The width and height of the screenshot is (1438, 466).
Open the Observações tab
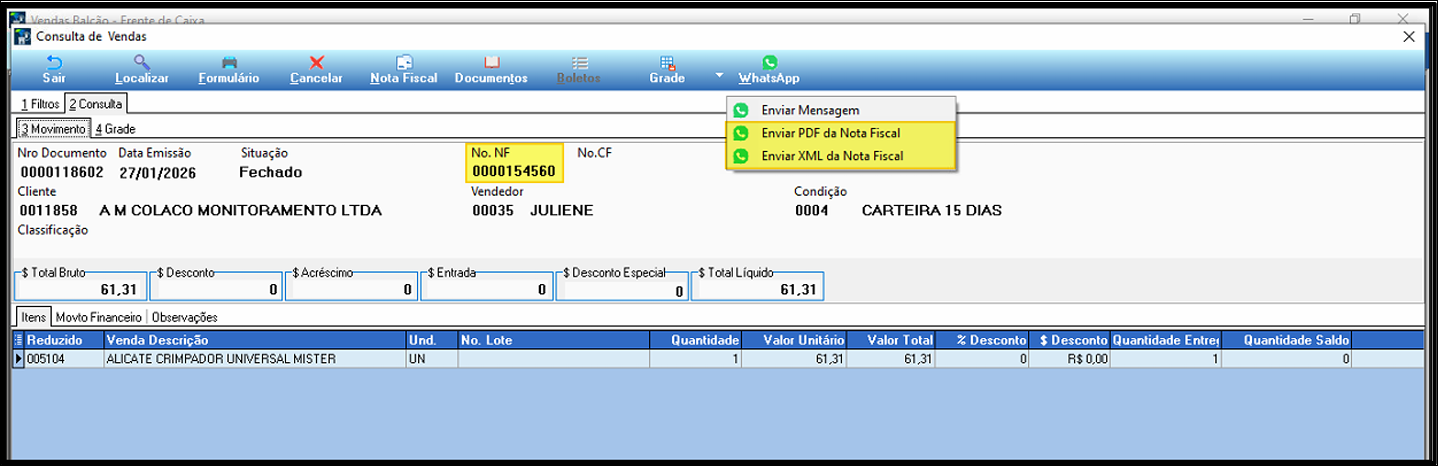click(184, 317)
